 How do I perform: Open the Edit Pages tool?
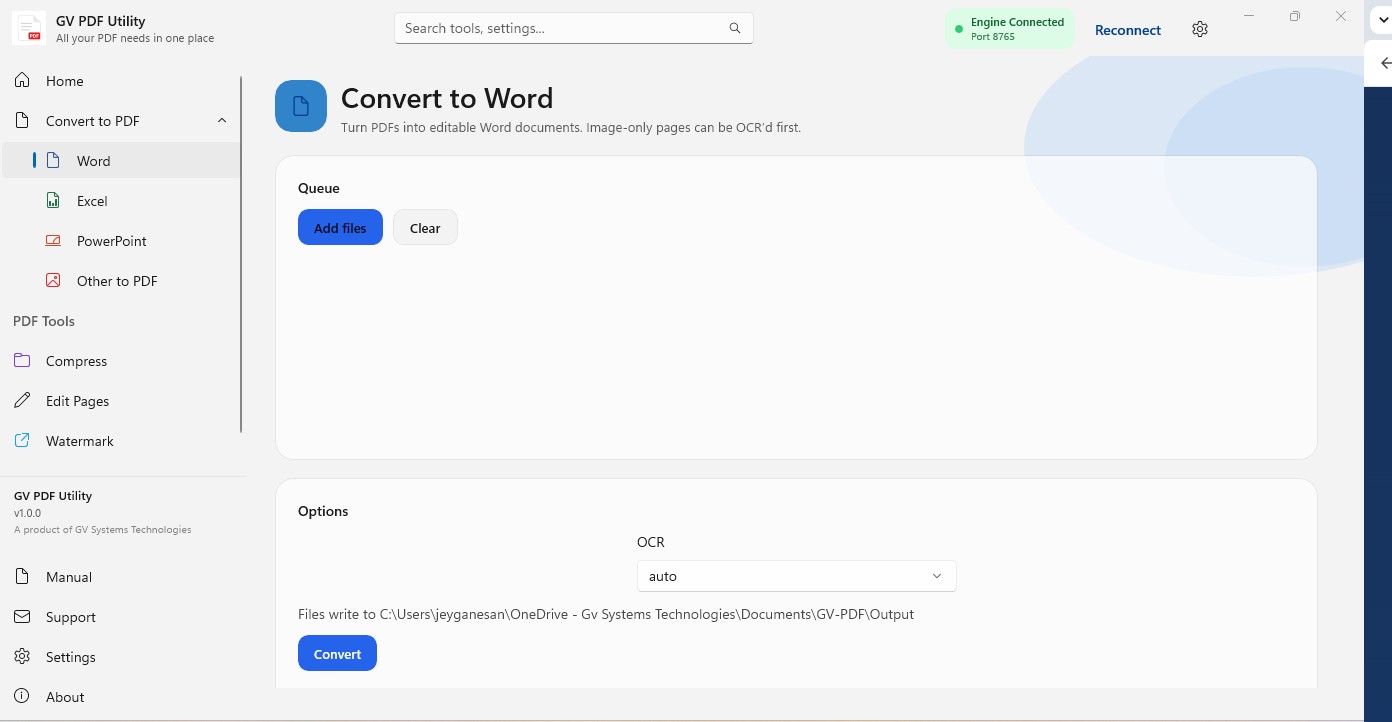(120, 400)
